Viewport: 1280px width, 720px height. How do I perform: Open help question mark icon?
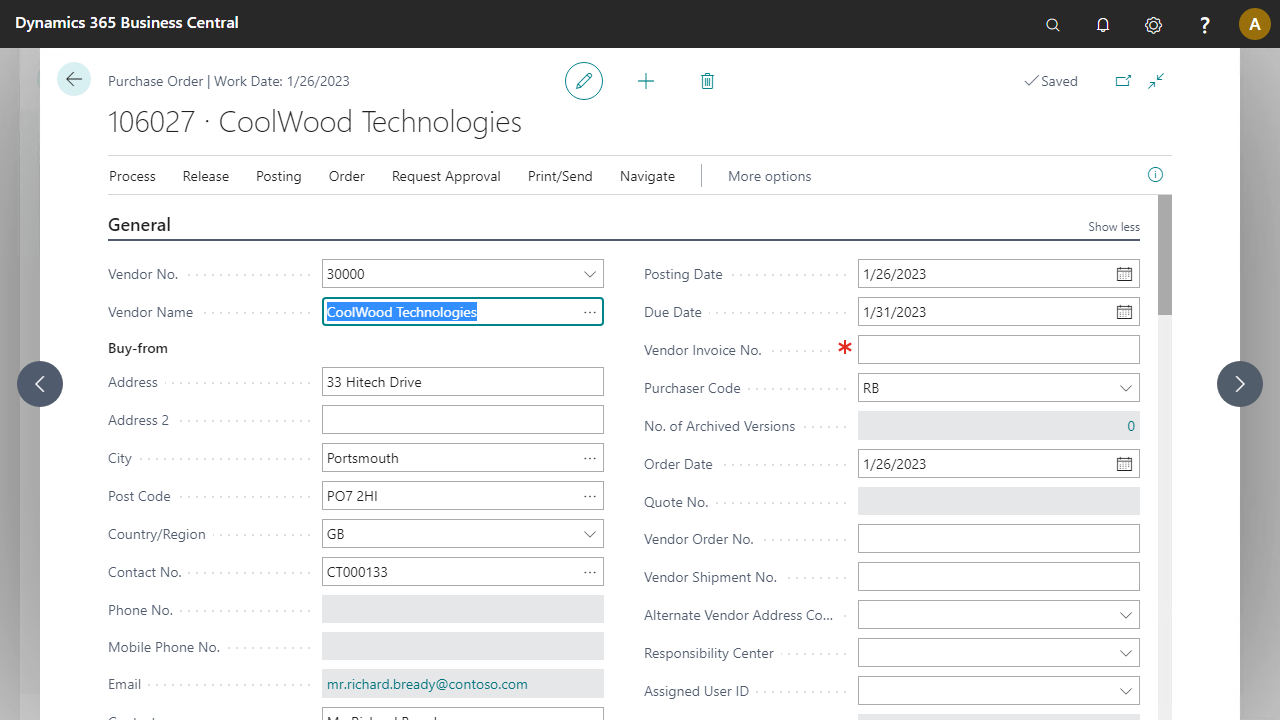tap(1205, 25)
